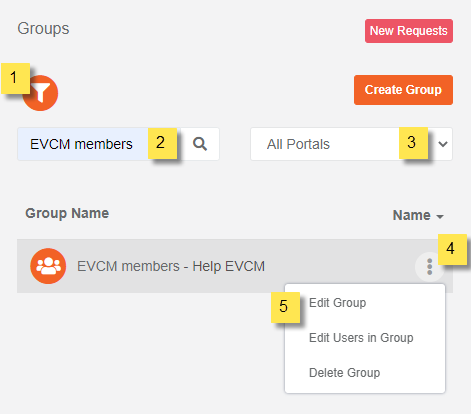Click the Groups page heading

[x=43, y=29]
